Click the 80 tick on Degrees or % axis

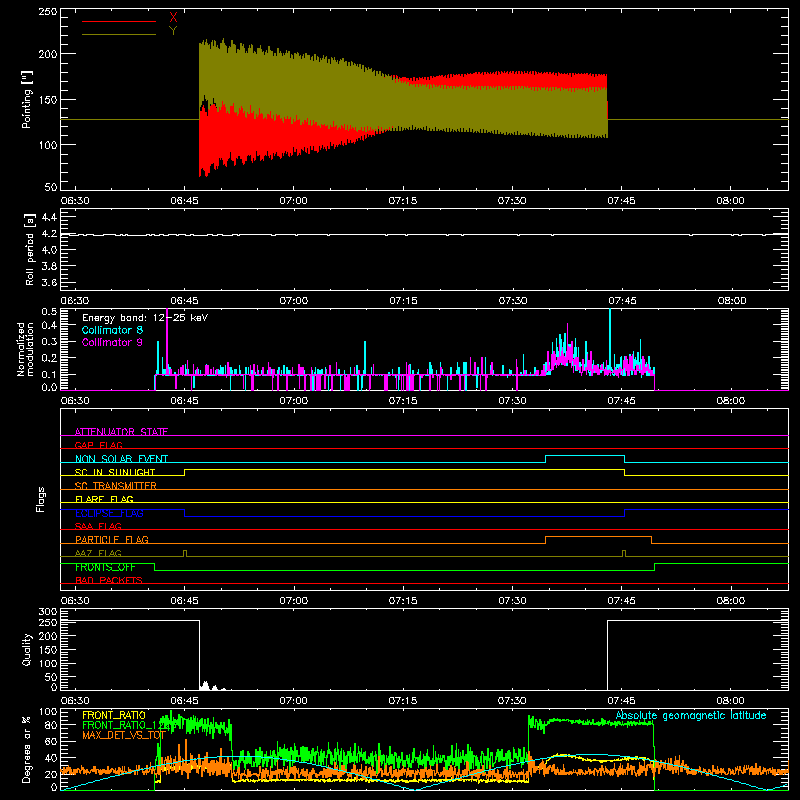(51, 725)
